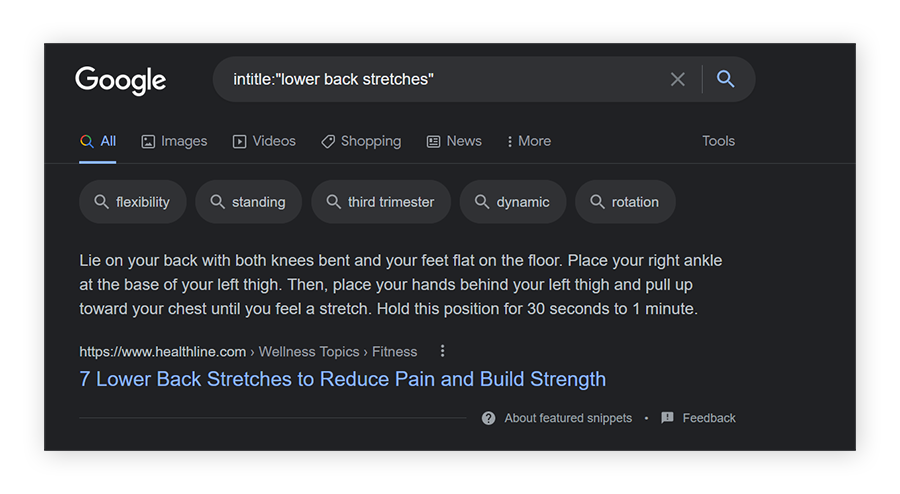Screen dimensions: 900x494
Task: Select the flexibility suggestion chip
Action: point(132,202)
